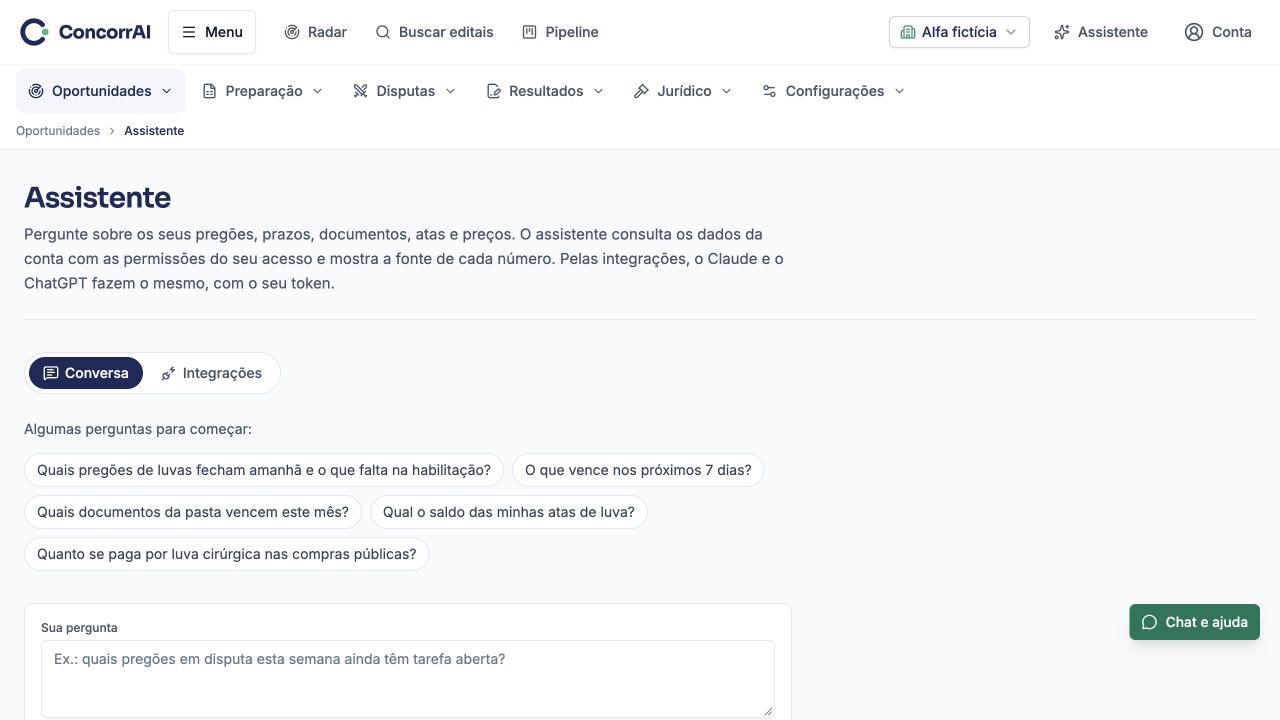
Task: Open the Alfa fictícia company selector
Action: pos(959,32)
